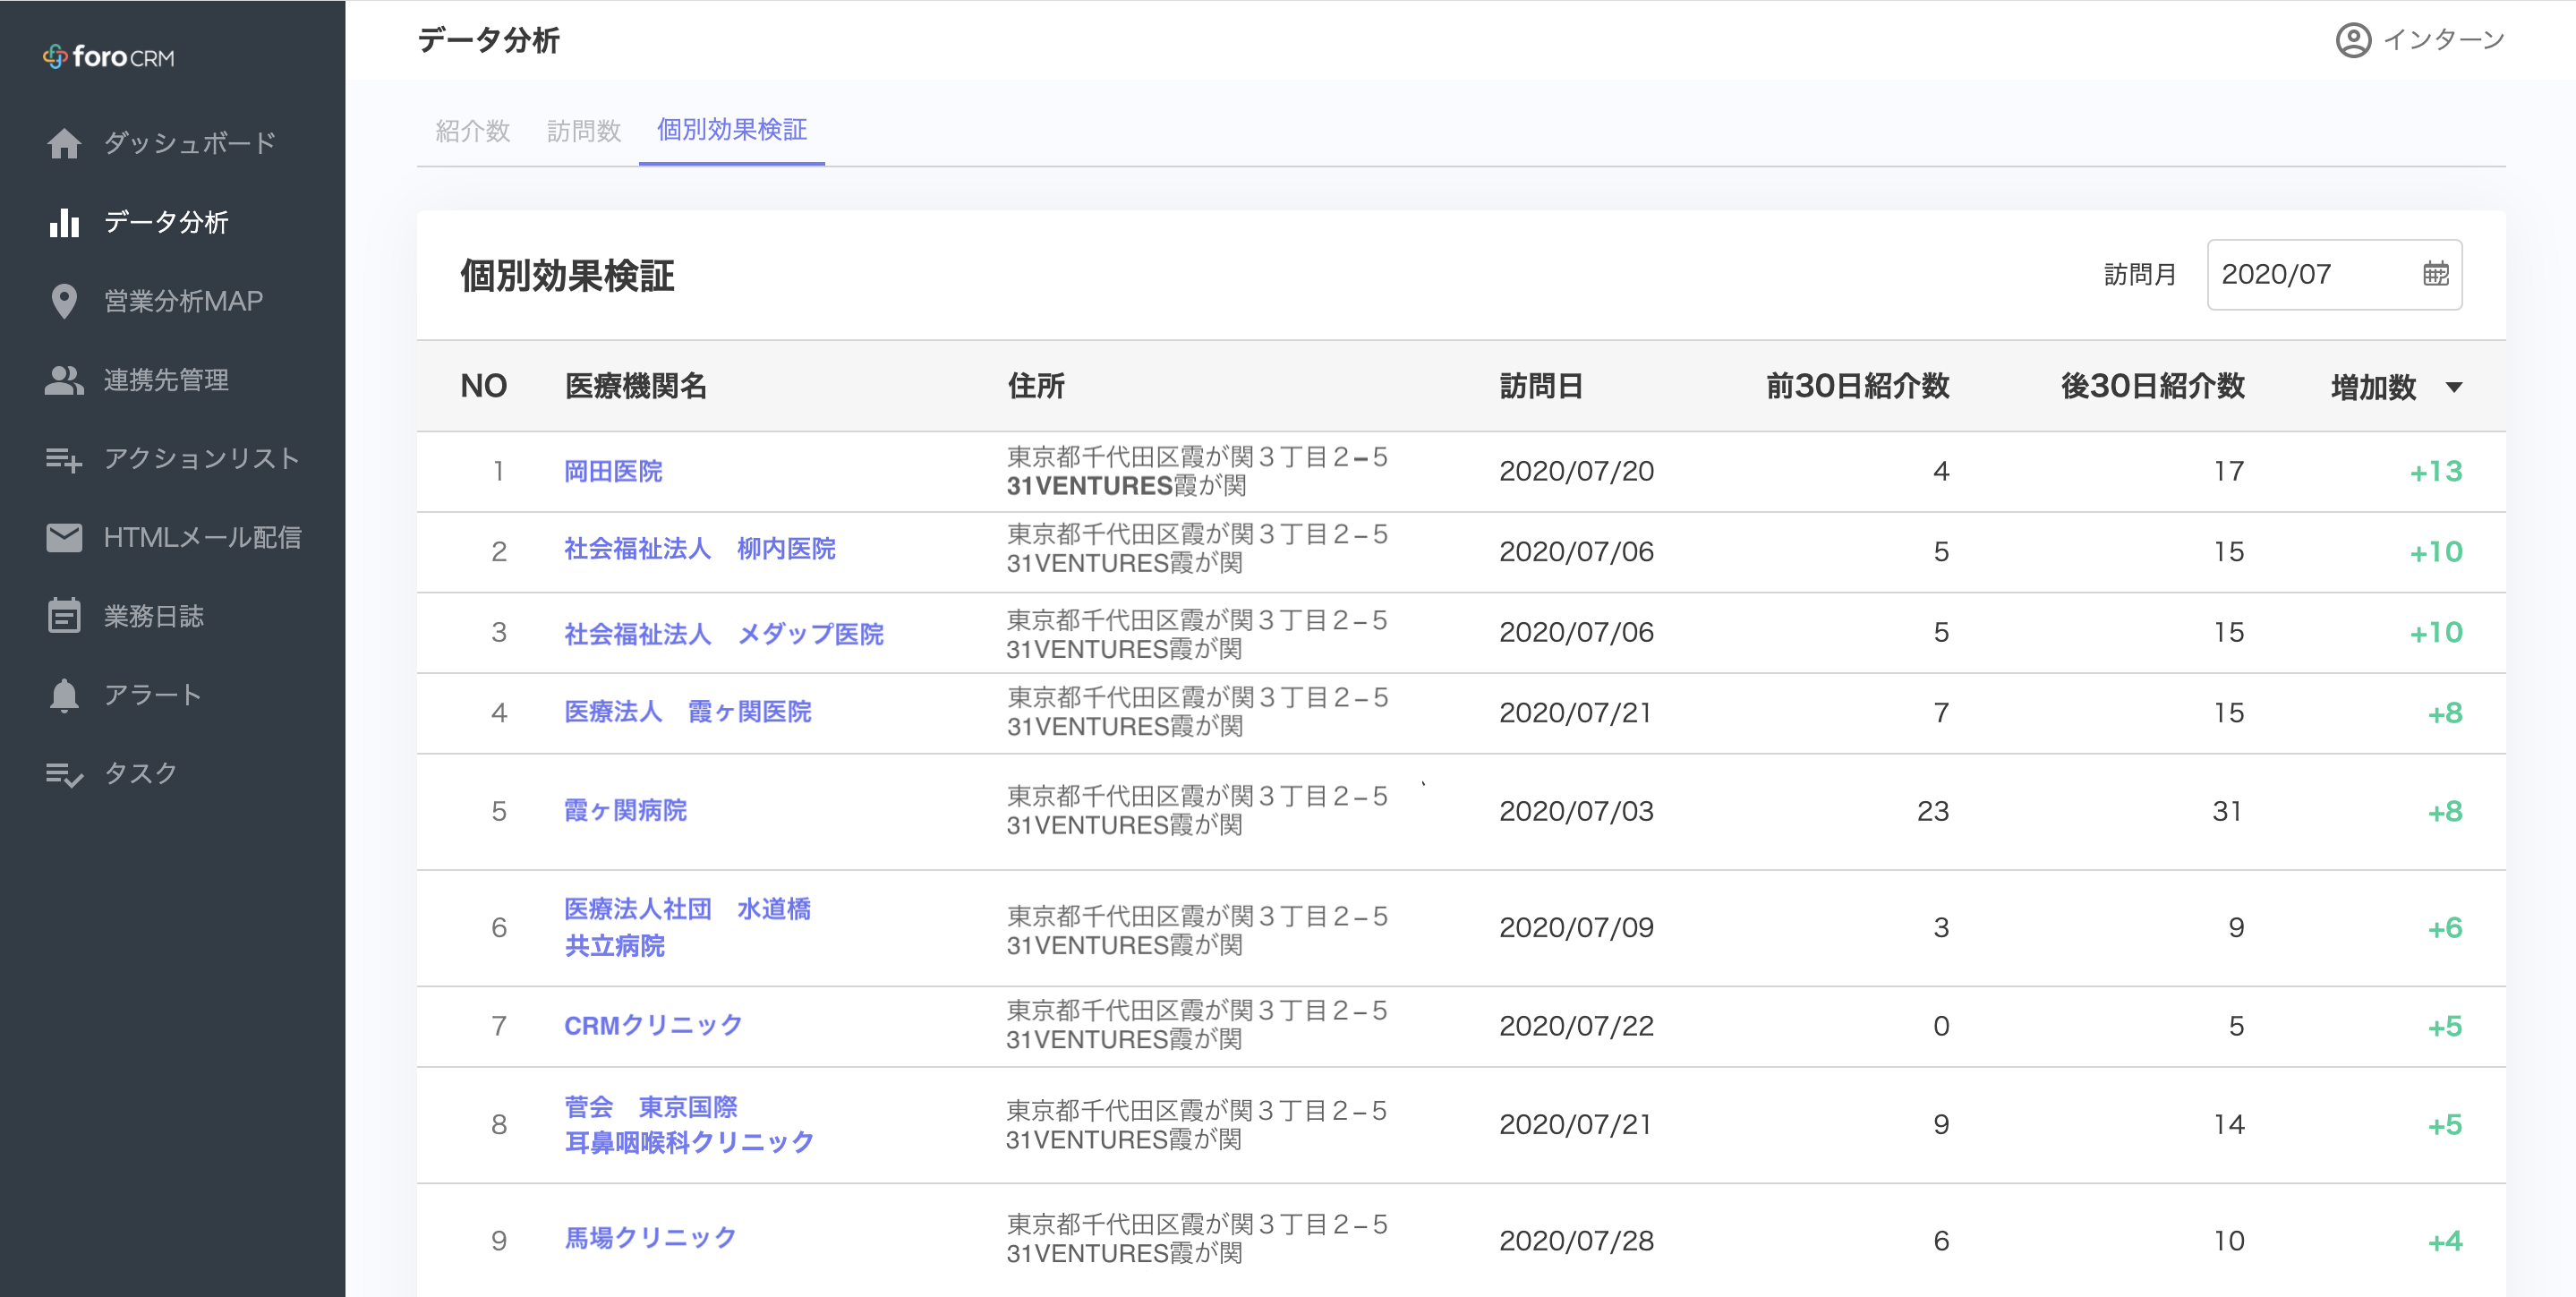Go to 営業分析MAP menu item
Image resolution: width=2576 pixels, height=1297 pixels.
(x=183, y=301)
